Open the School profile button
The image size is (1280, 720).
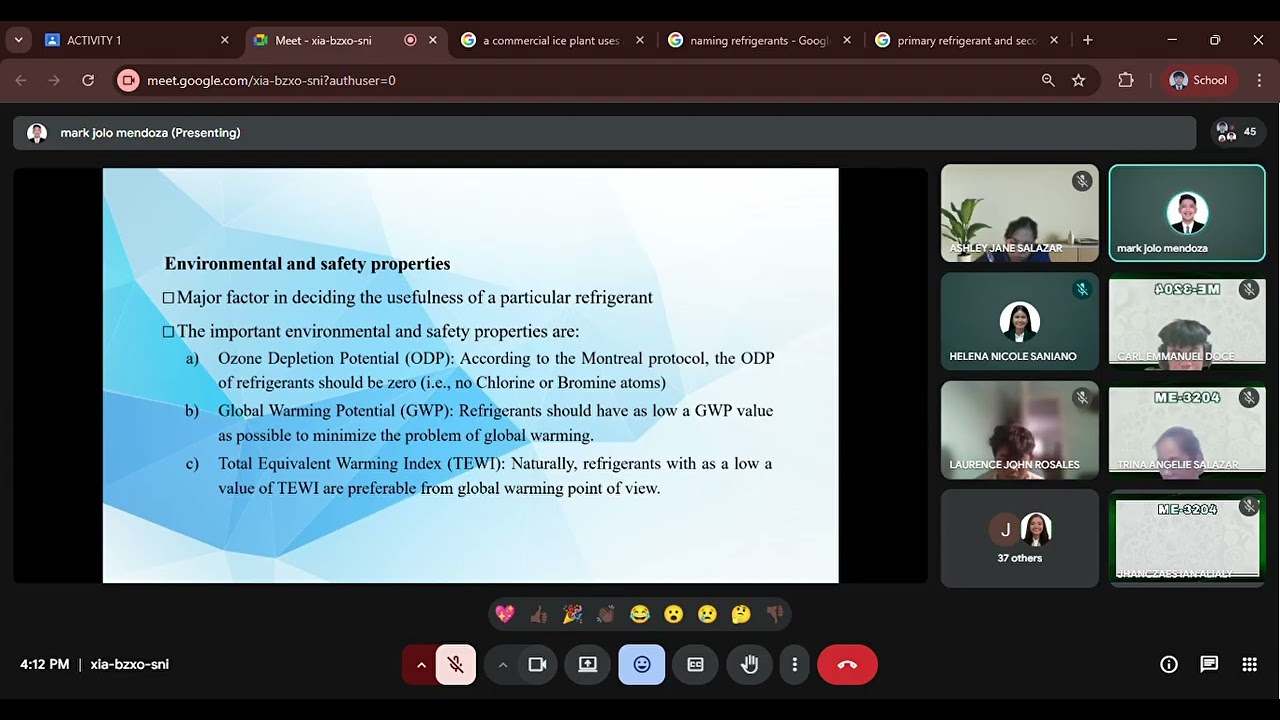1198,80
